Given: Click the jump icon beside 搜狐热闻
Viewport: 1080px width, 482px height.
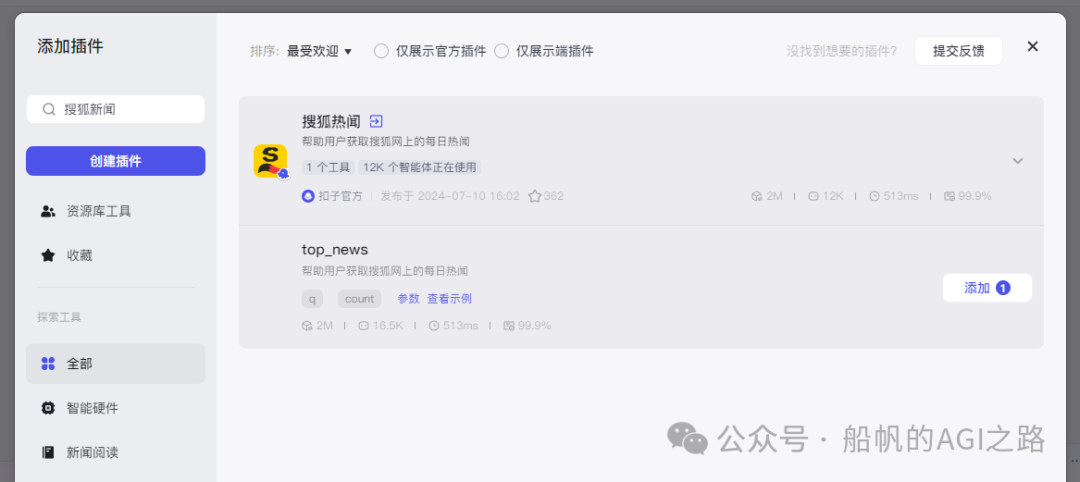Looking at the screenshot, I should coord(376,122).
